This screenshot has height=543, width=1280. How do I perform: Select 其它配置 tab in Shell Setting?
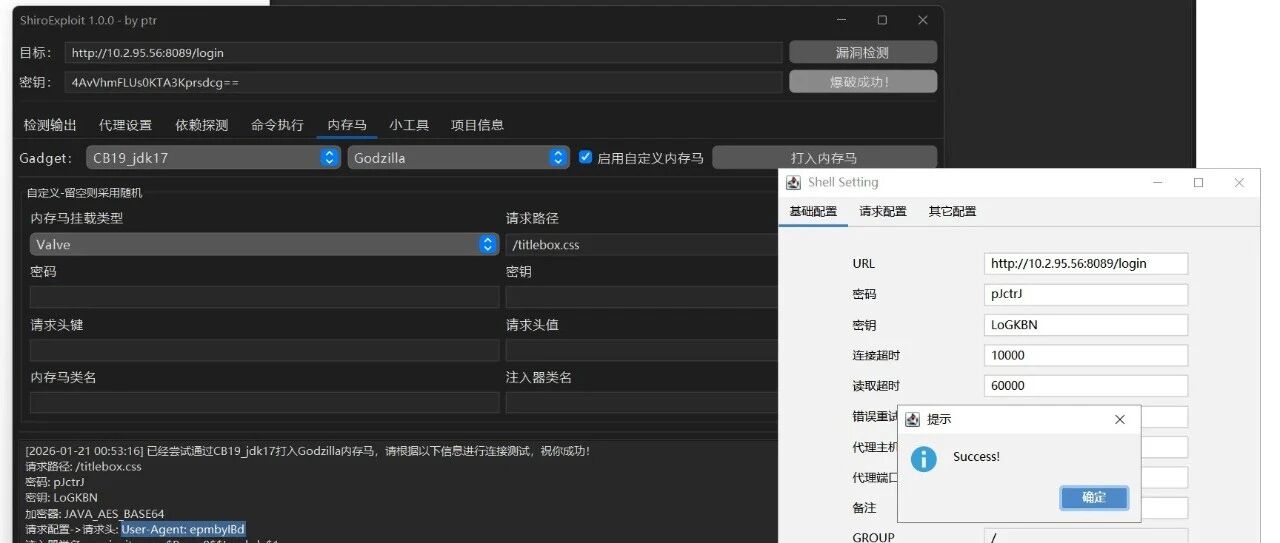(x=952, y=211)
